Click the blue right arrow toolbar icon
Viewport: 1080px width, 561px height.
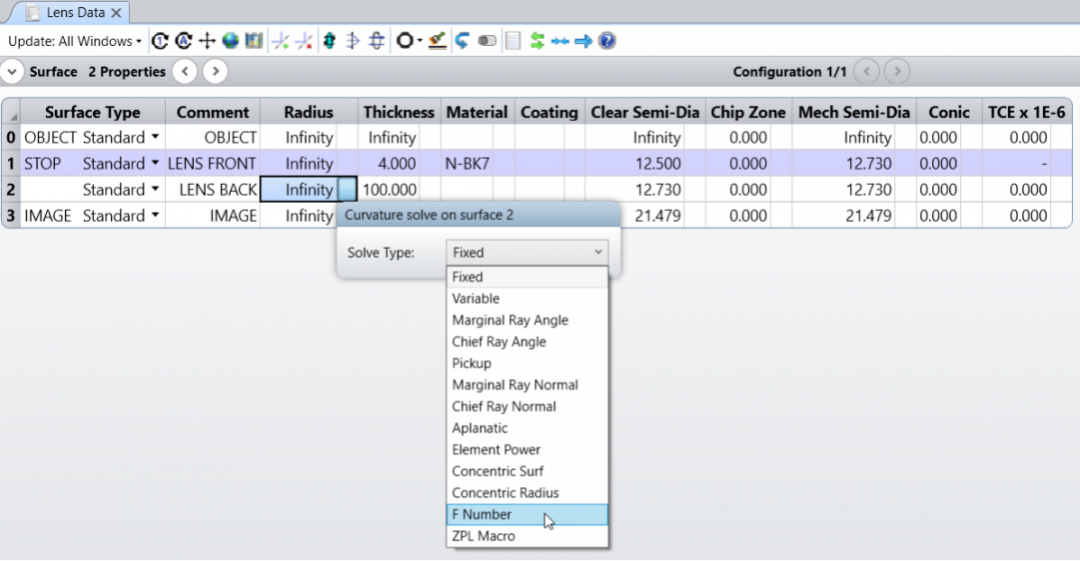[x=584, y=41]
